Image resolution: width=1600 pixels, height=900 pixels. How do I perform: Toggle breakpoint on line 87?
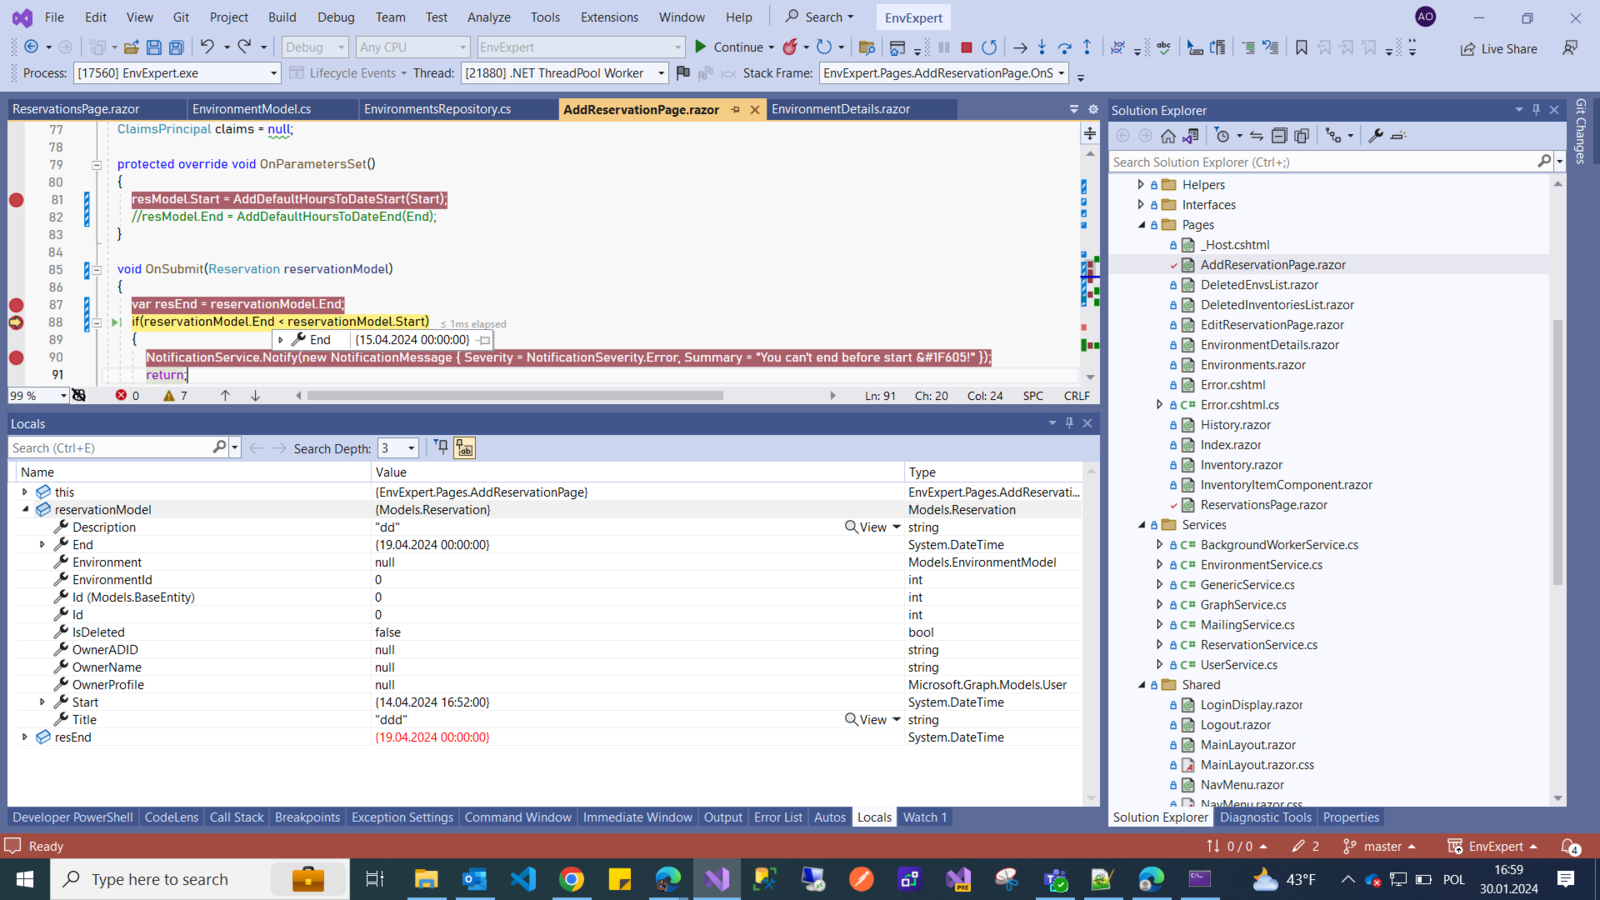(16, 305)
